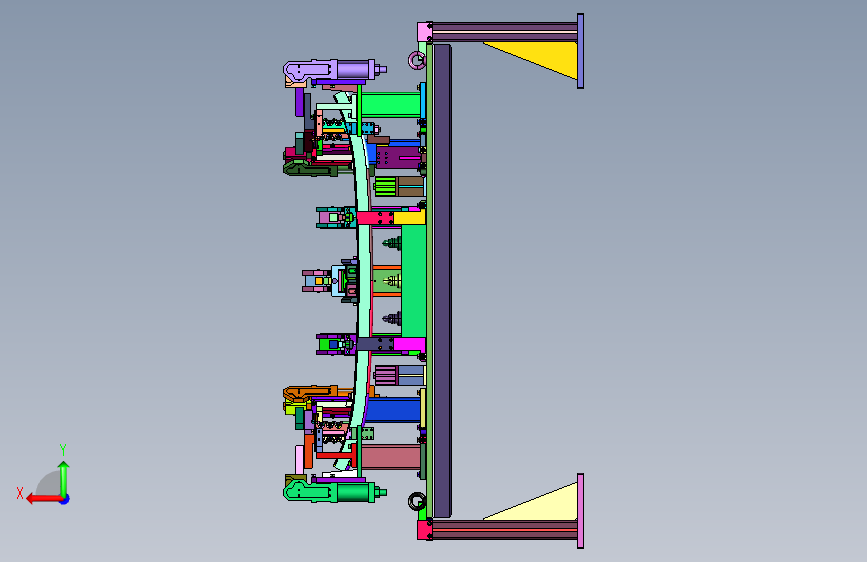
Task: Select the pink corner block of the frame
Action: point(425,32)
